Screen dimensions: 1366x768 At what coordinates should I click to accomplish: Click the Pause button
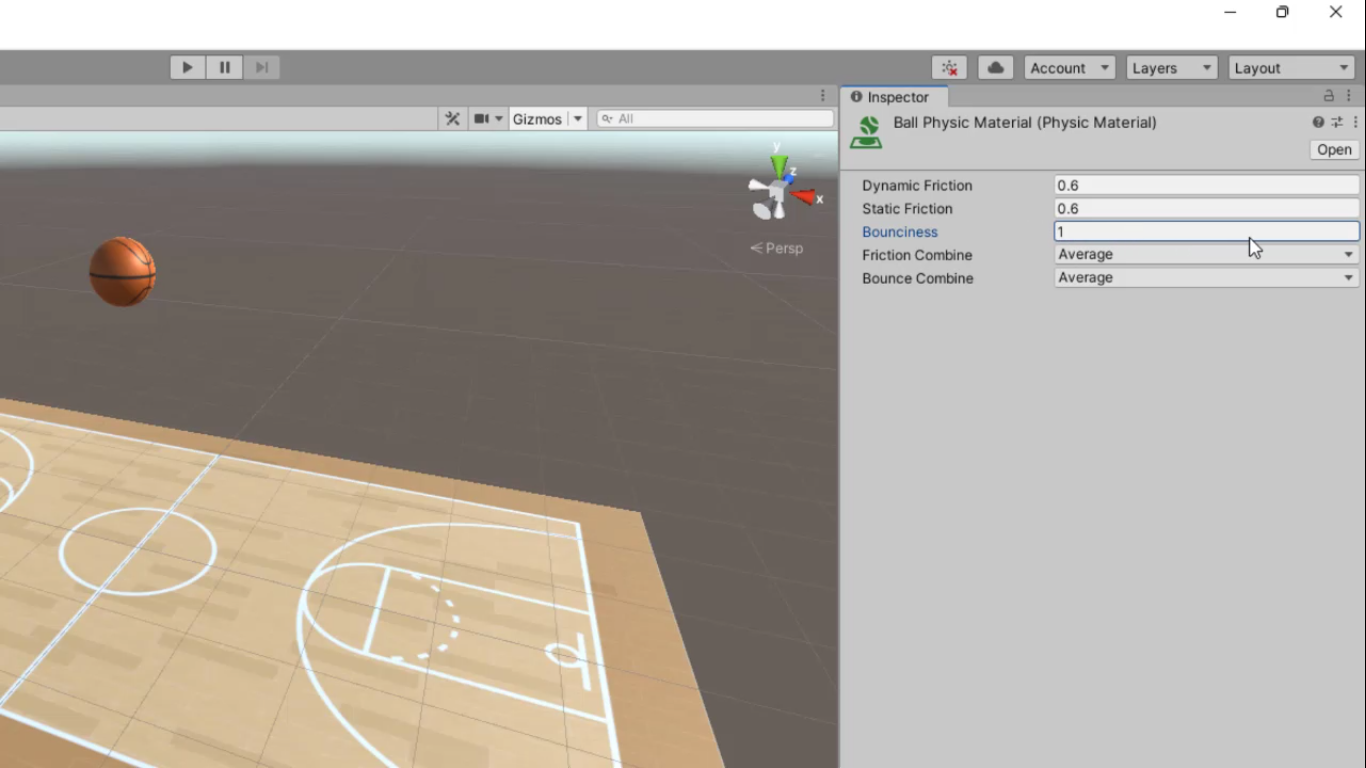click(225, 67)
